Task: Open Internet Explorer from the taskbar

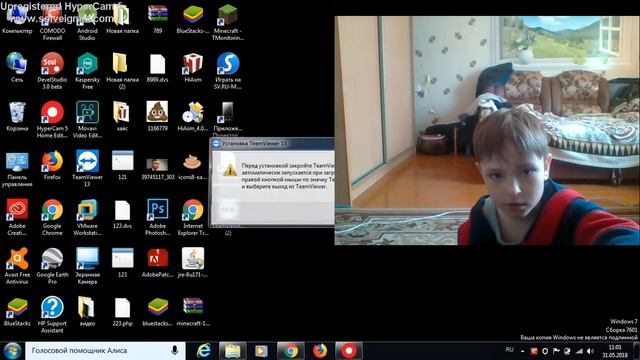Action: coord(203,351)
